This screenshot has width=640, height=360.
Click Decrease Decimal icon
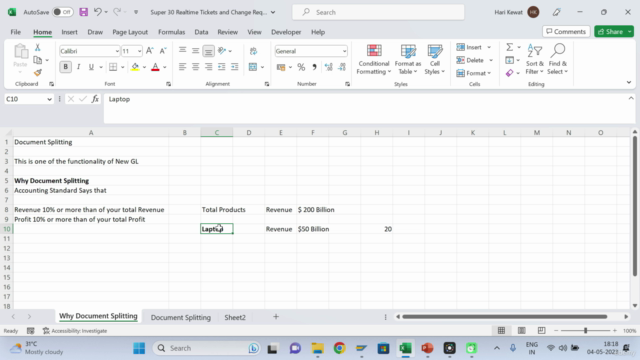tap(342, 67)
